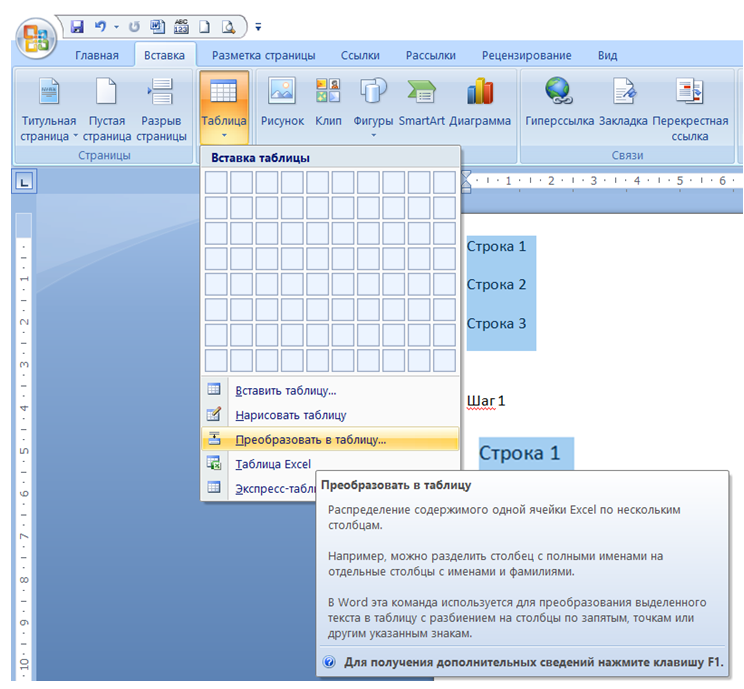Open the Office button menu

pyautogui.click(x=36, y=38)
